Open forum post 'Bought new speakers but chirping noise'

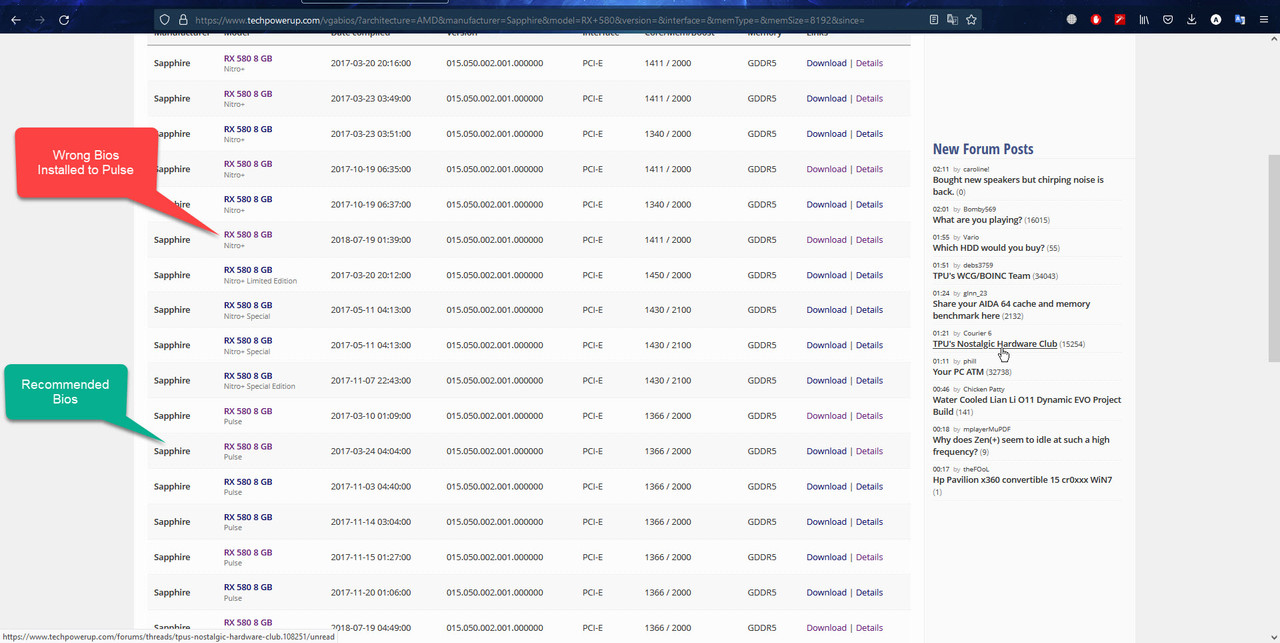click(1018, 185)
